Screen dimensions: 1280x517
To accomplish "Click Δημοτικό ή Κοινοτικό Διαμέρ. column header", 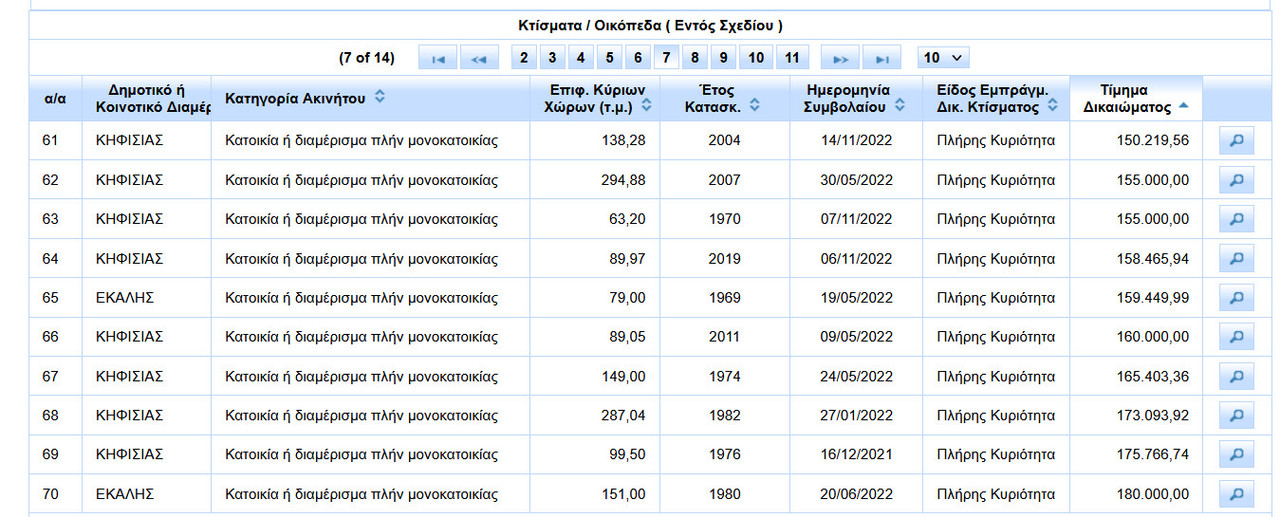I will click(147, 98).
